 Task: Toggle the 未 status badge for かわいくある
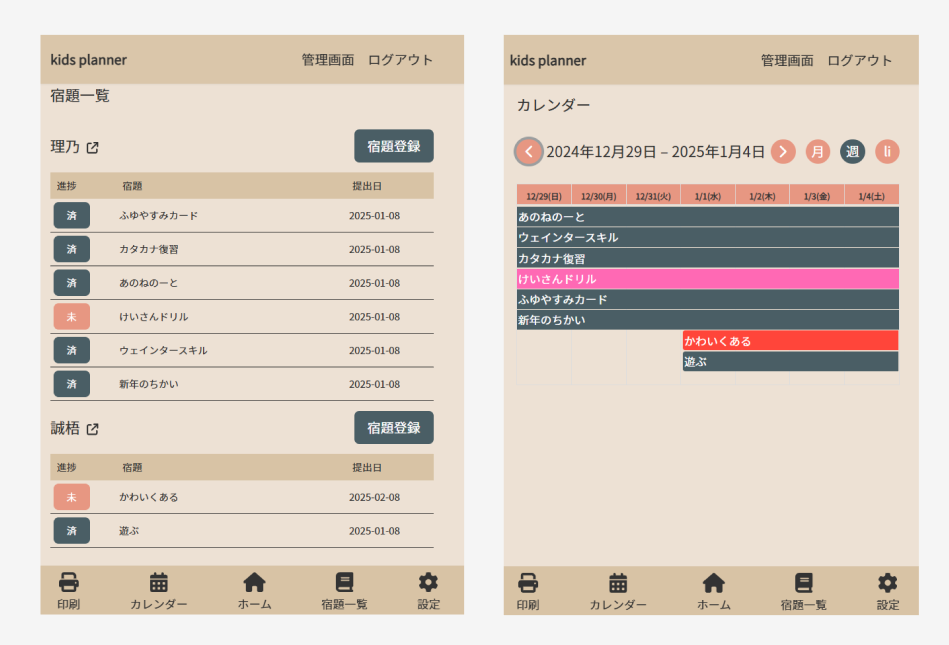71,497
